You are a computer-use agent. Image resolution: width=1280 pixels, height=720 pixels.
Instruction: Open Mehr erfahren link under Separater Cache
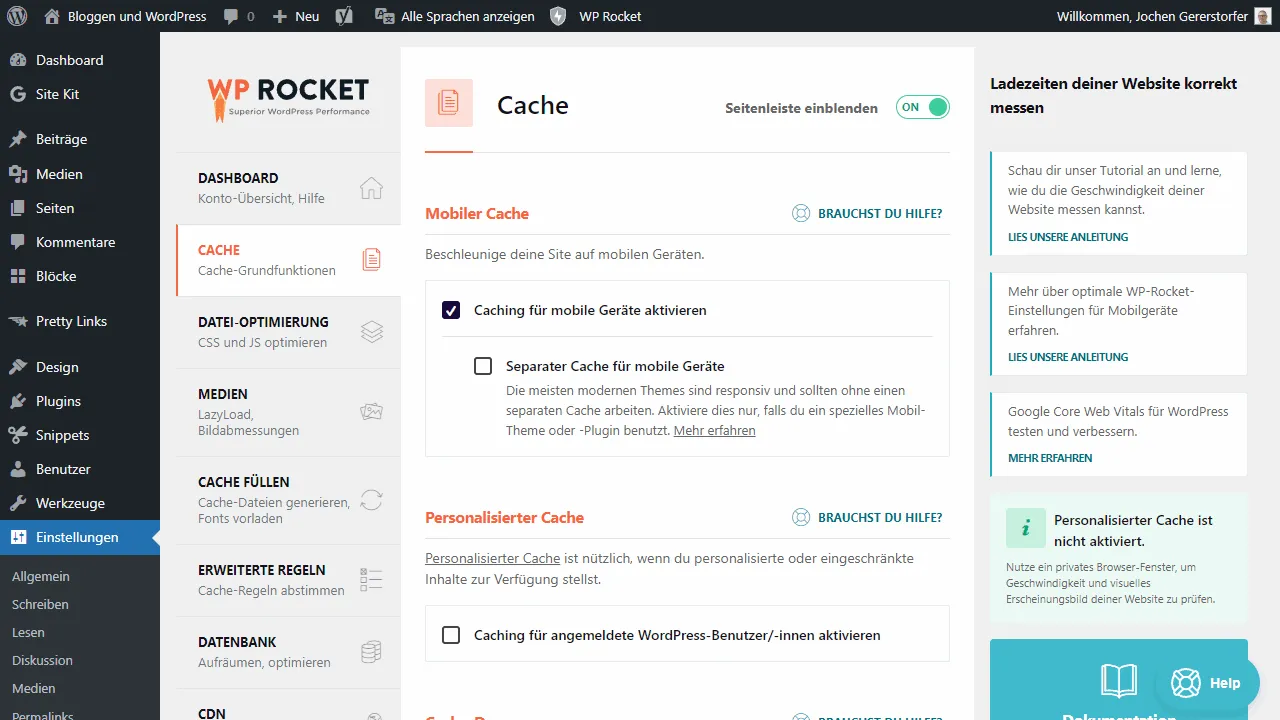pos(714,430)
